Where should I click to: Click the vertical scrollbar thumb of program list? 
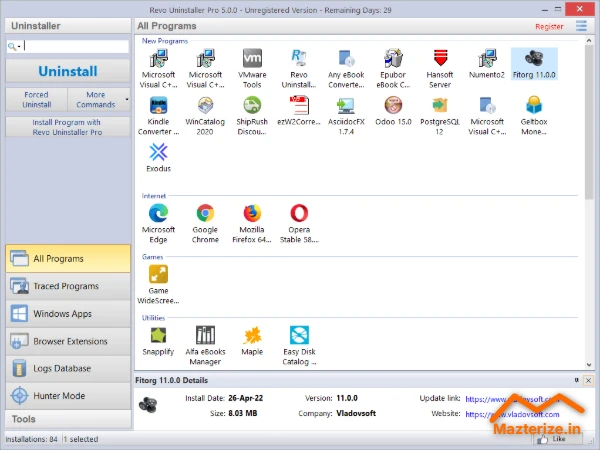pyautogui.click(x=589, y=121)
